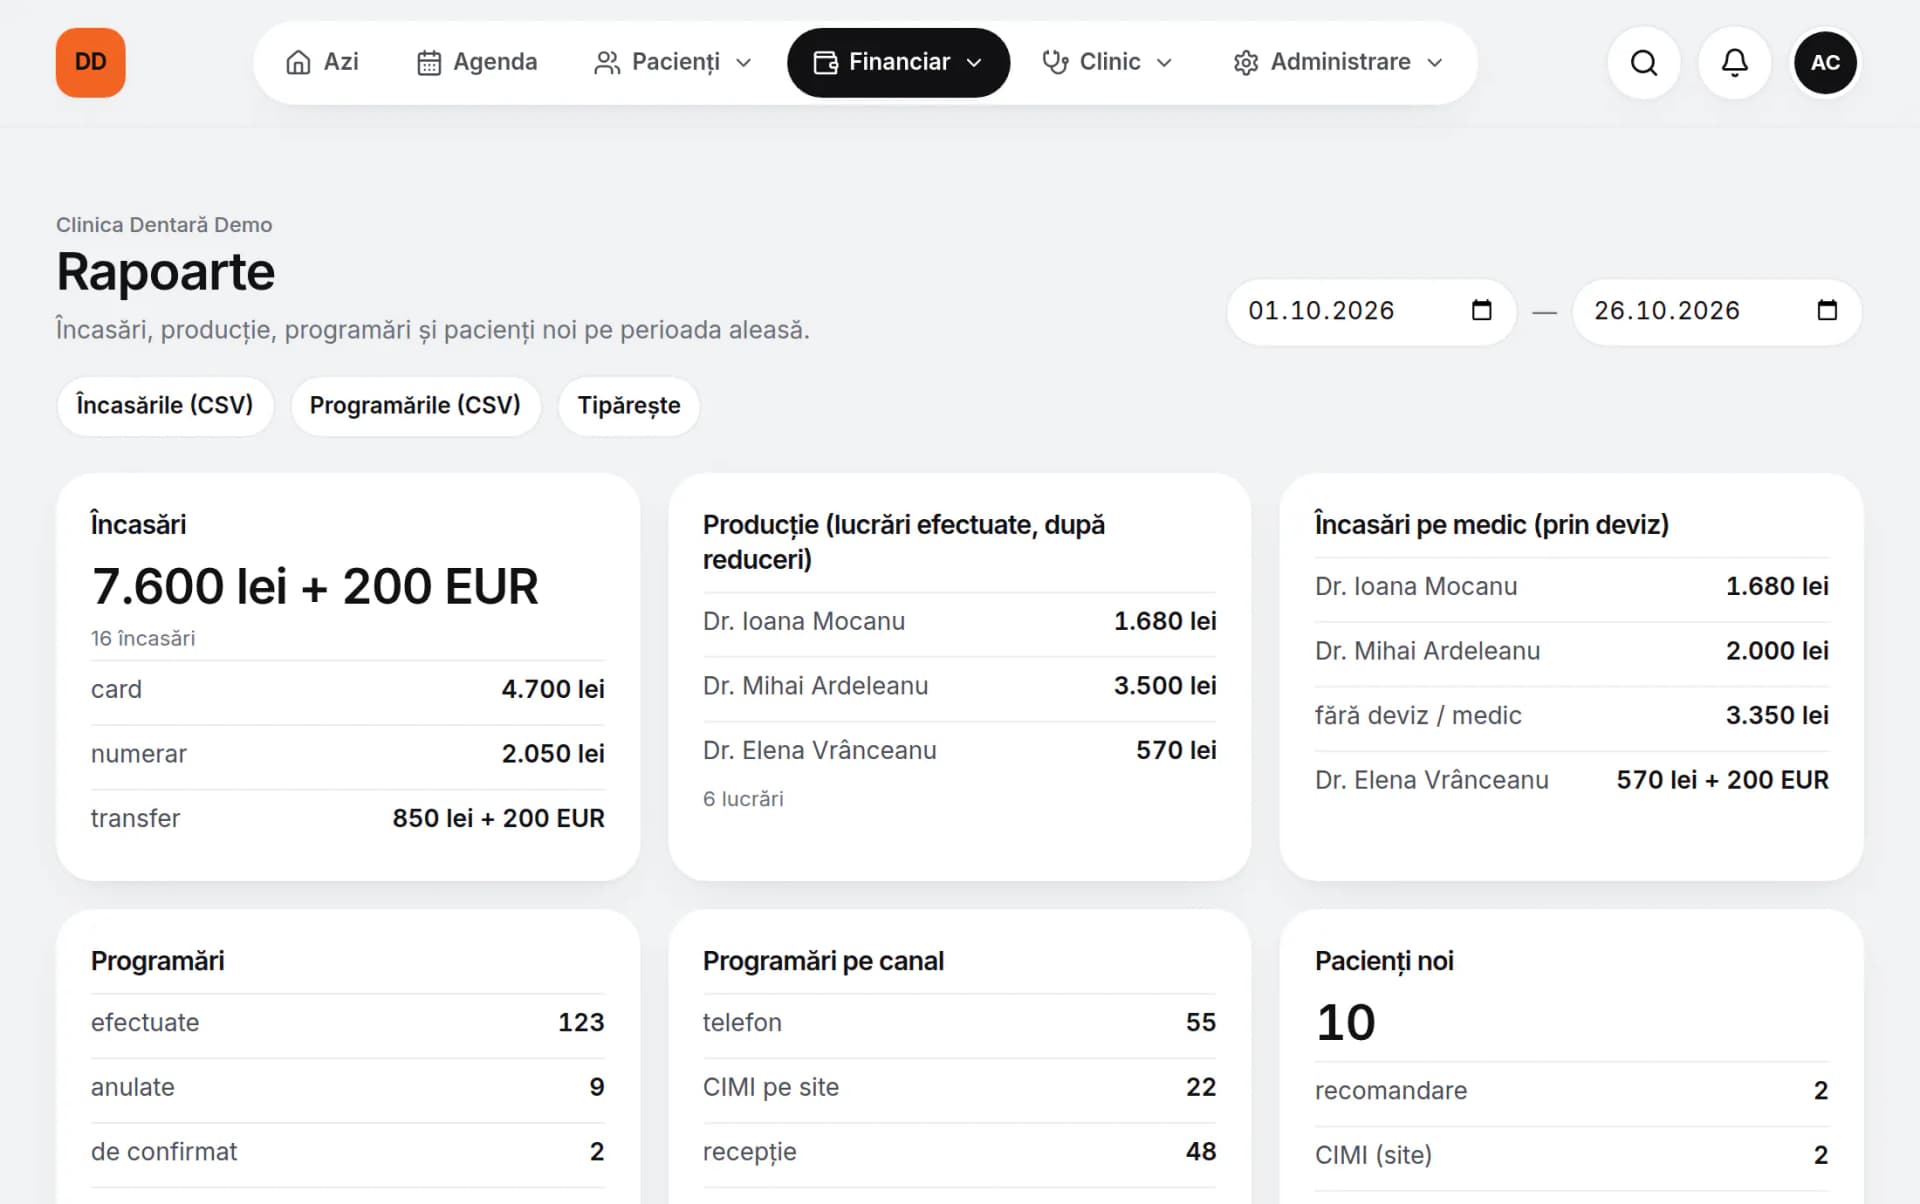Export Încasările (CSV)
This screenshot has height=1204, width=1920.
[165, 405]
